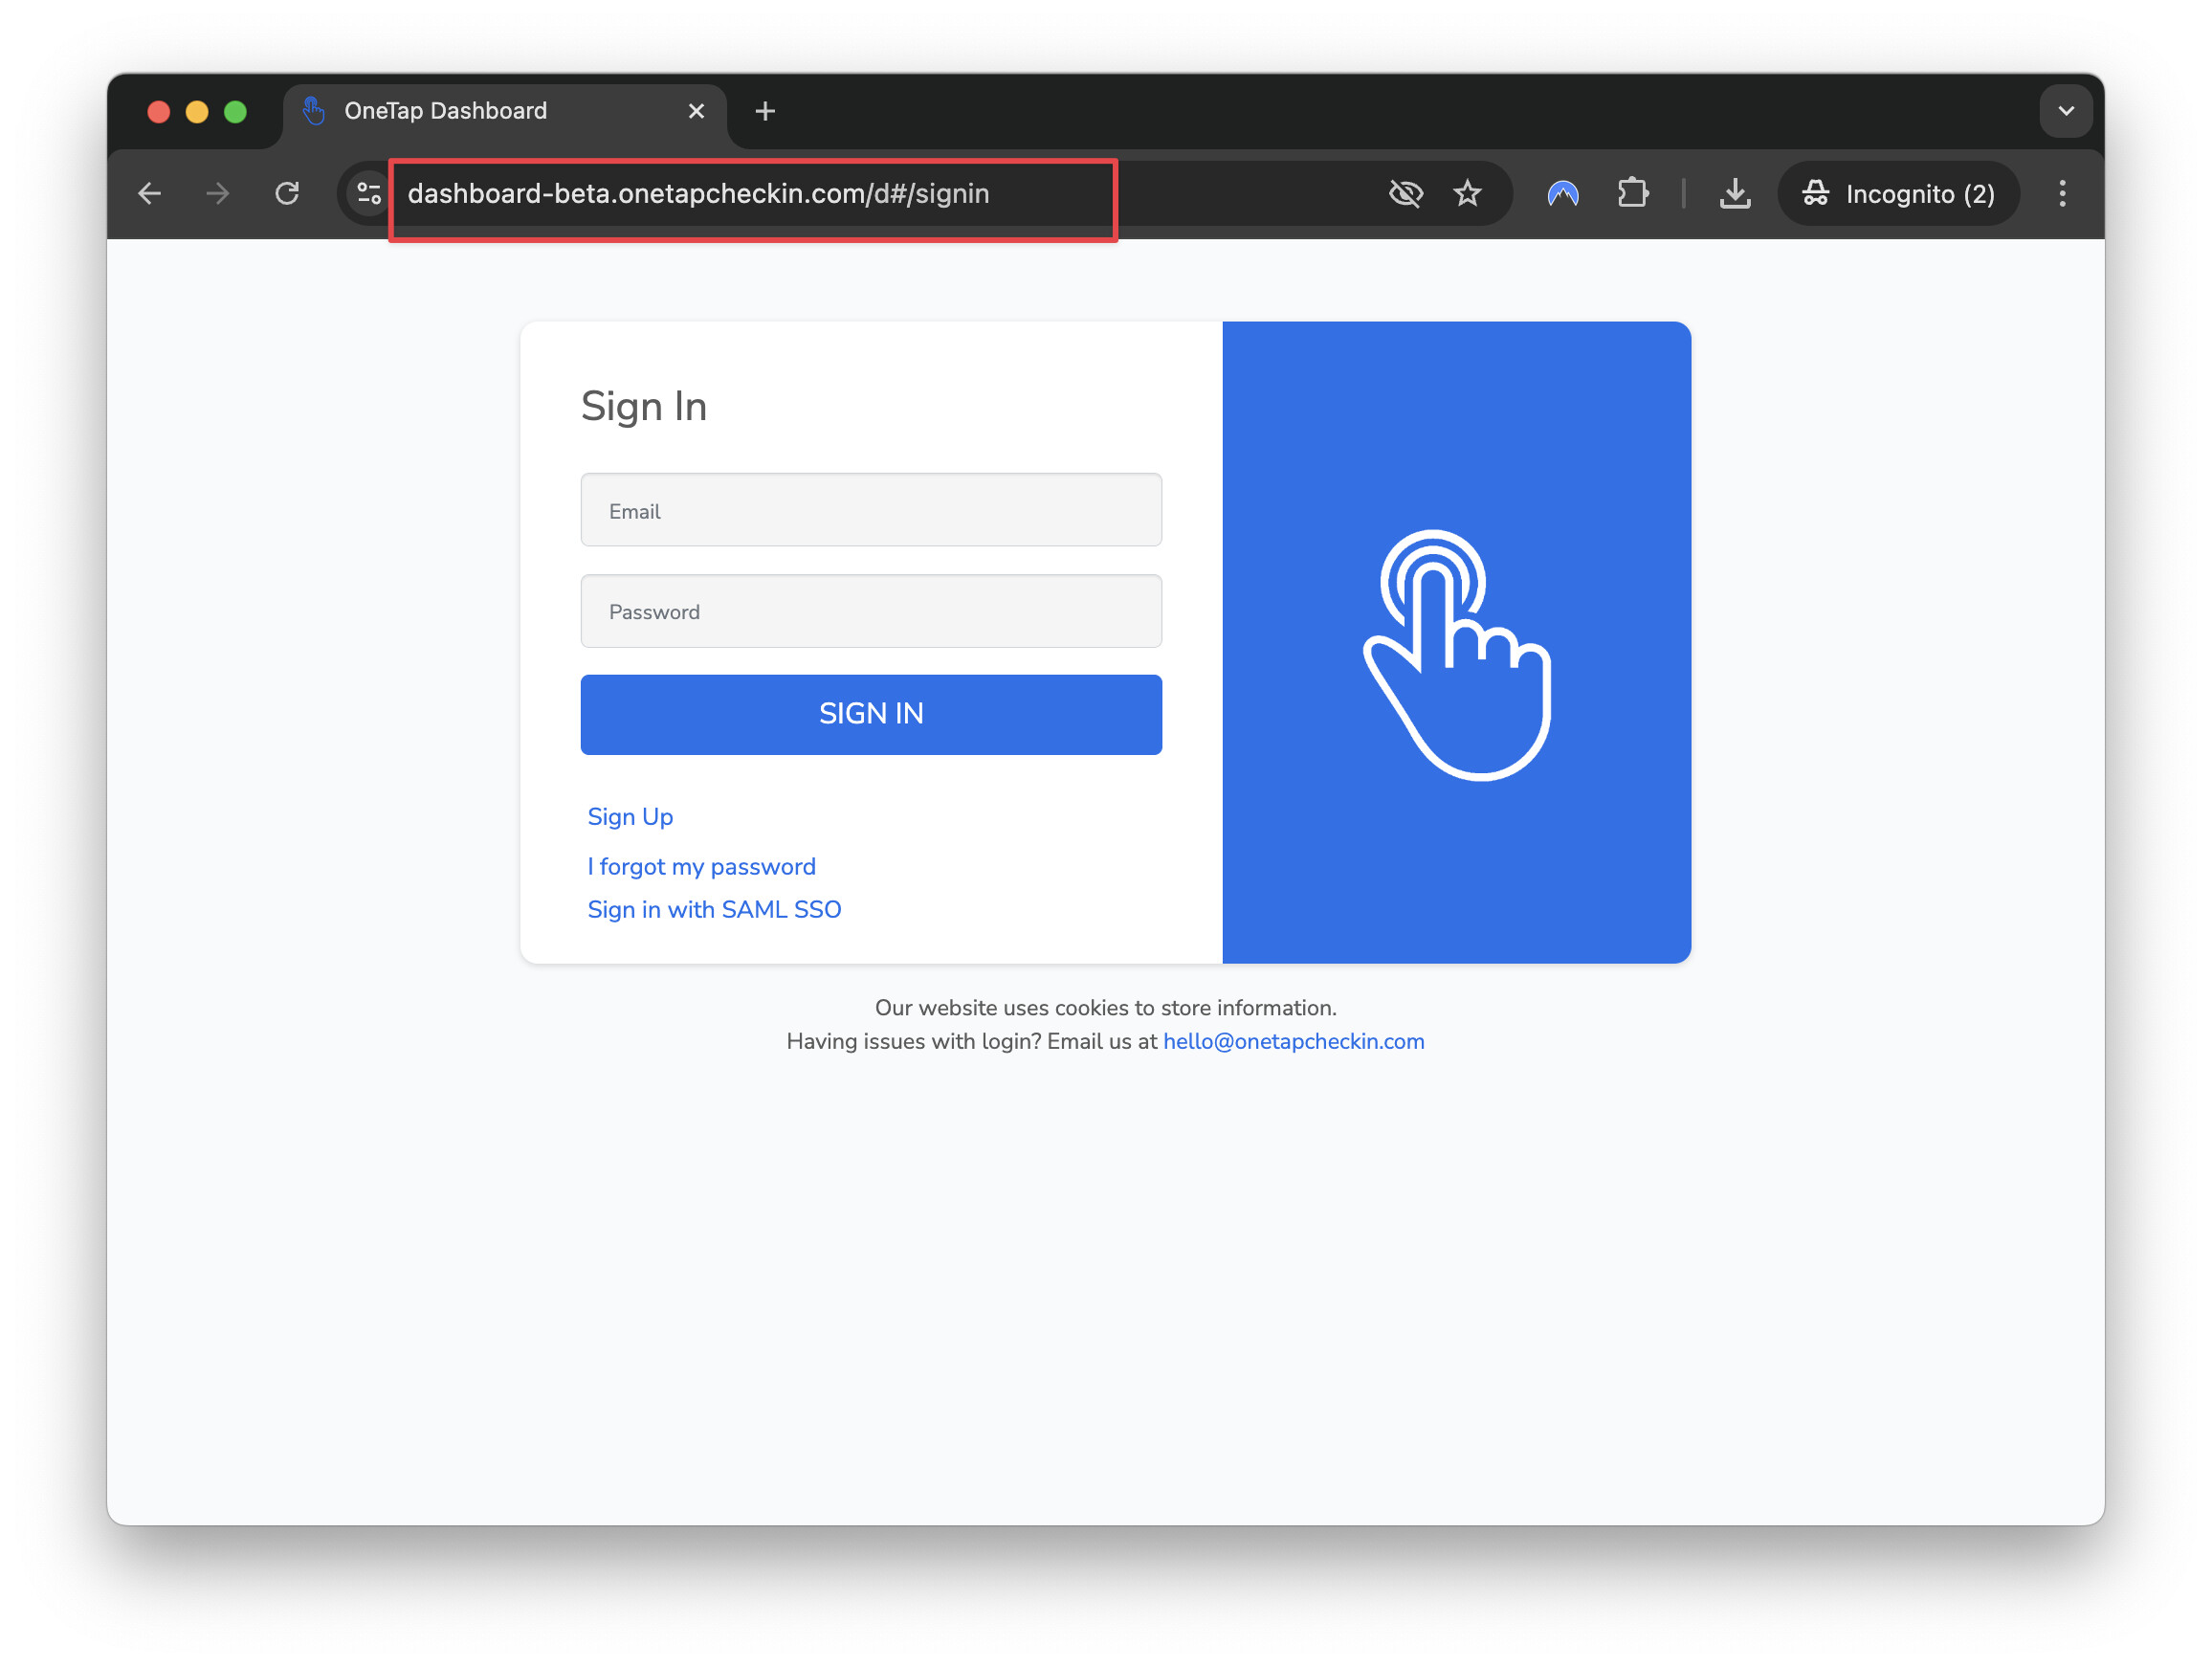Screen dimensions: 2212x1667
Task: Open the Chrome three-dot menu
Action: coord(2062,193)
